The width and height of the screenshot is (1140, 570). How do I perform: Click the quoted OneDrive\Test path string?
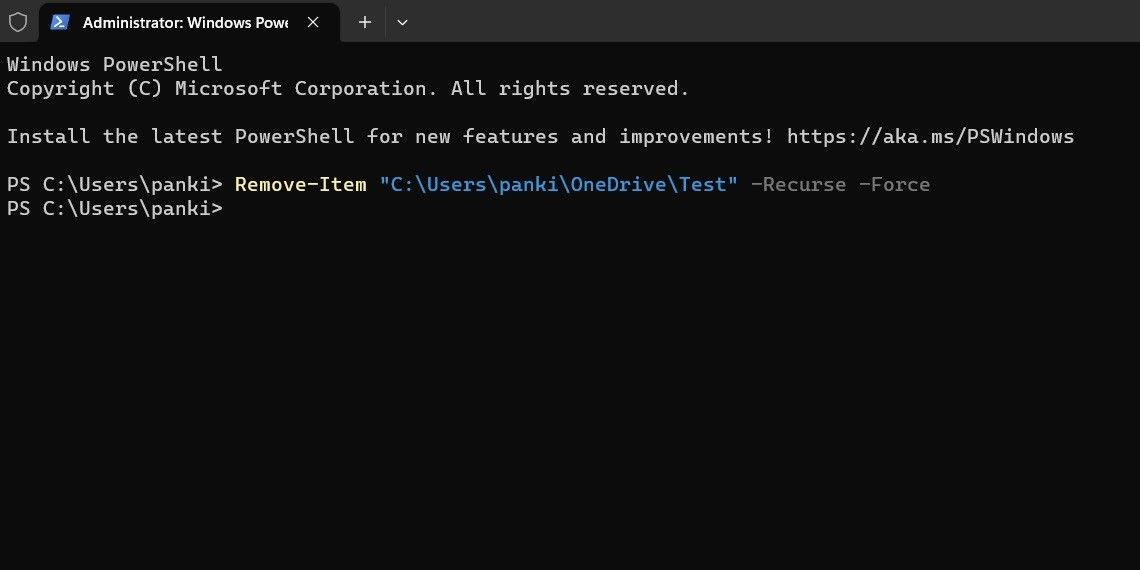(x=558, y=184)
